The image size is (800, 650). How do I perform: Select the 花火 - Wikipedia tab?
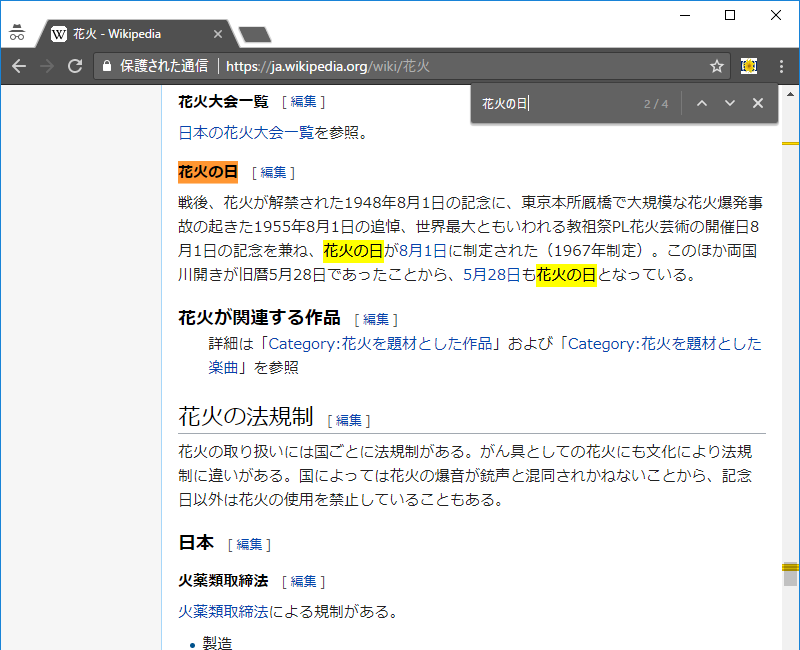coord(130,34)
